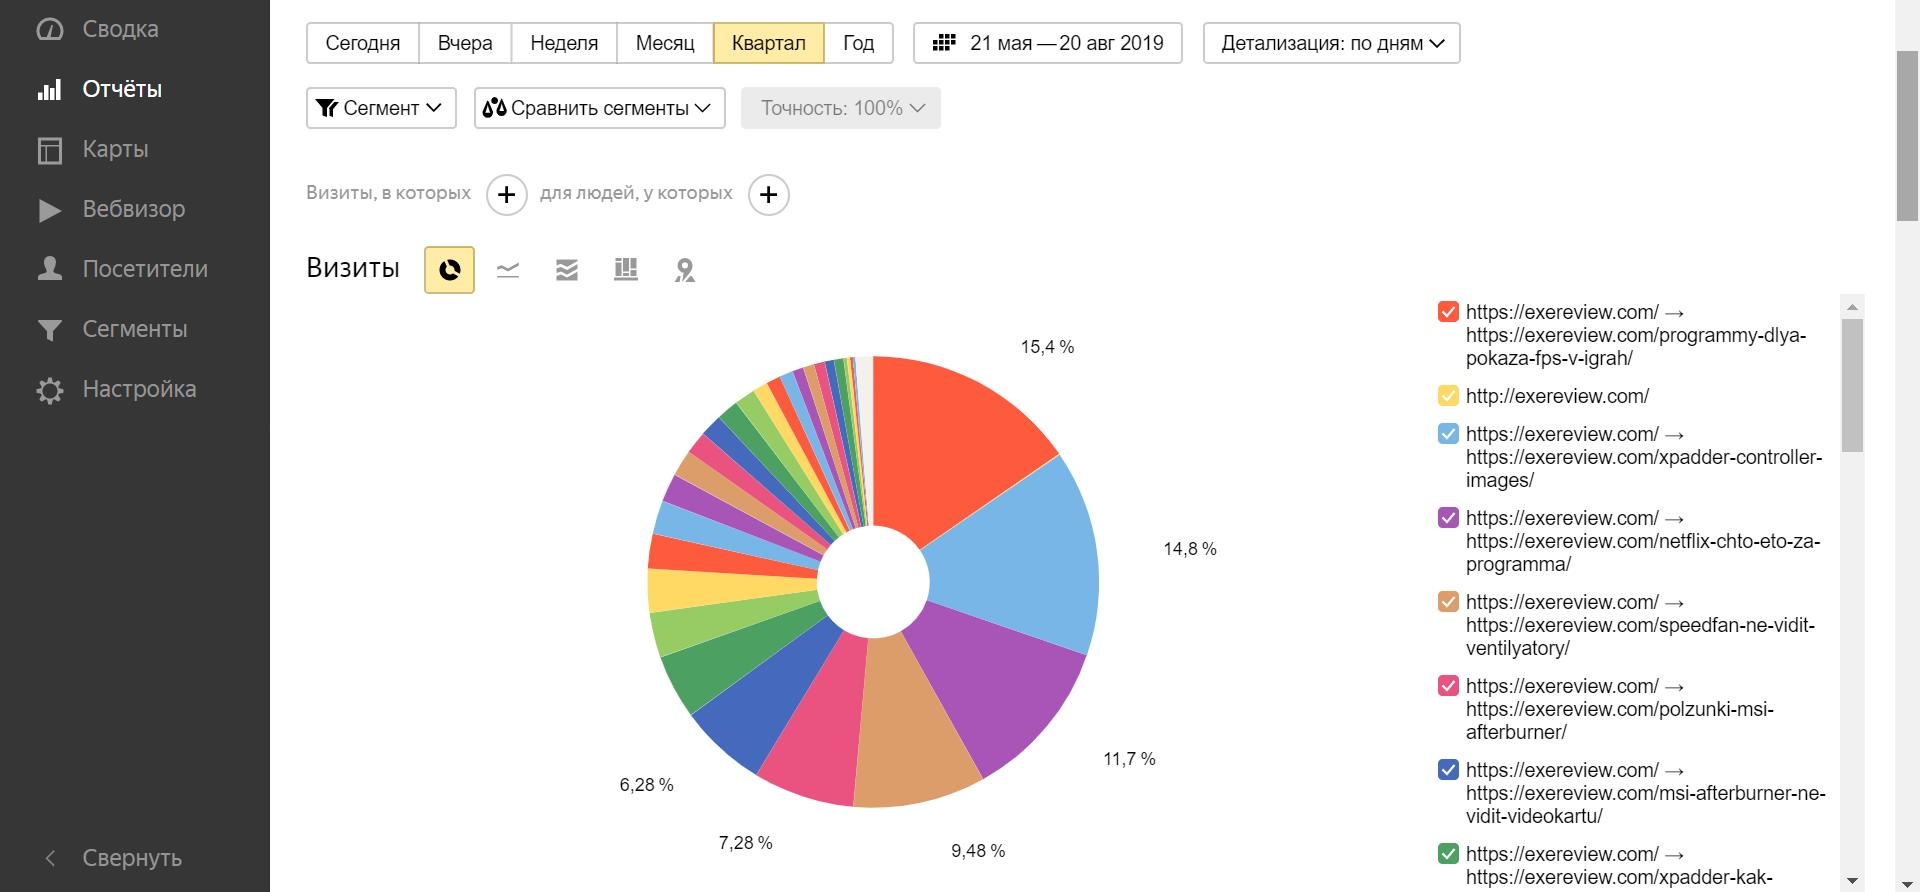Click the Сегменты funnel icon
The image size is (1920, 892).
pos(50,330)
